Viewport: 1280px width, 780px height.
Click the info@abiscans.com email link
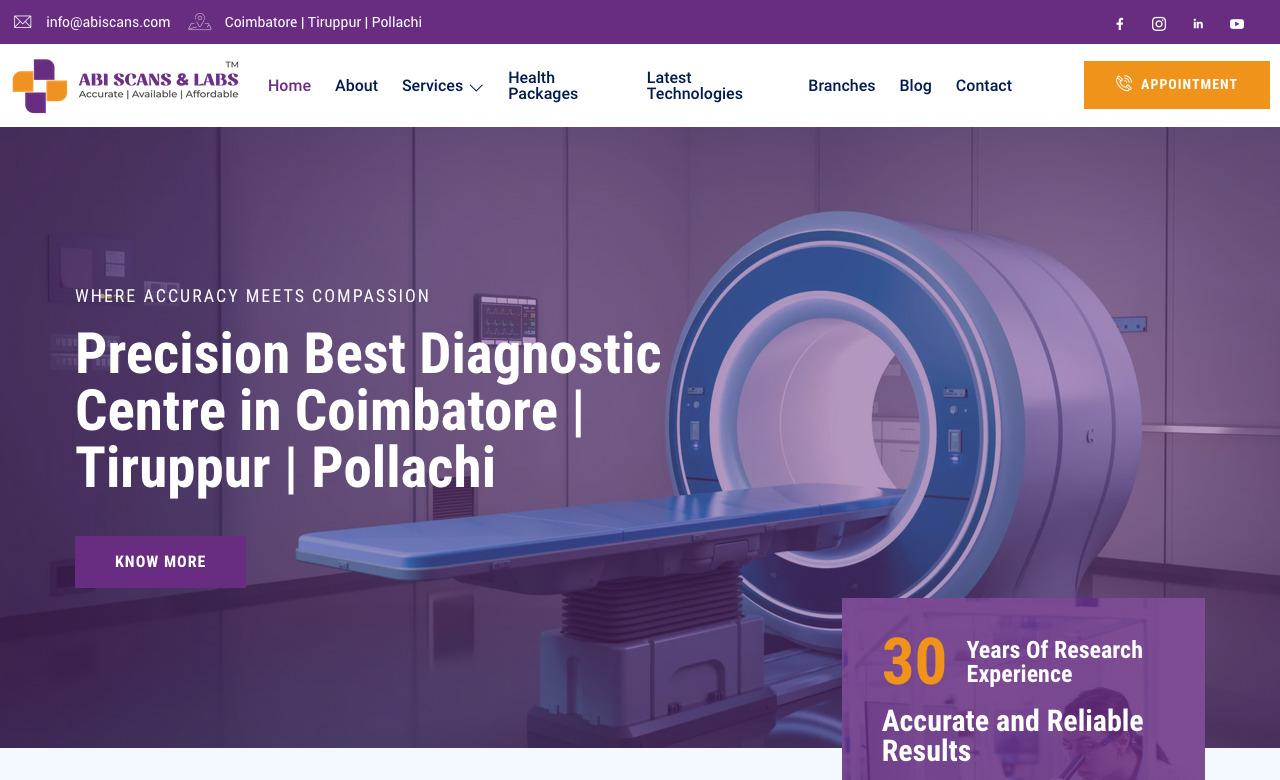coord(108,22)
